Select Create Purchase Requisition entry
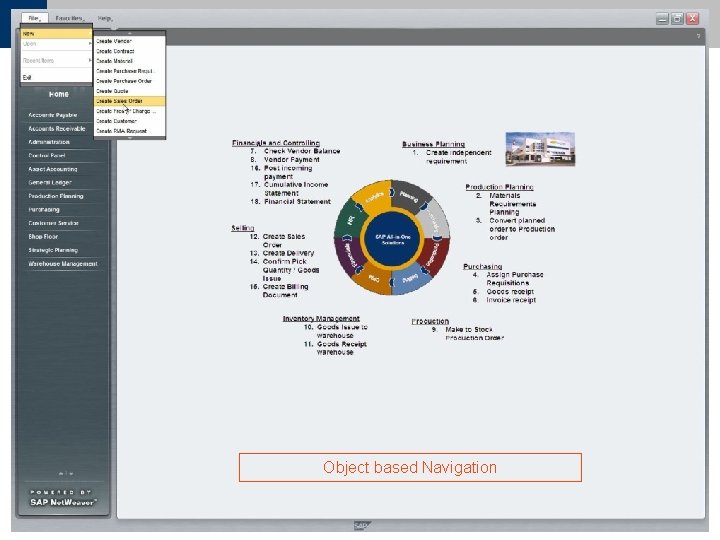Image resolution: width=720 pixels, height=540 pixels. pyautogui.click(x=129, y=71)
